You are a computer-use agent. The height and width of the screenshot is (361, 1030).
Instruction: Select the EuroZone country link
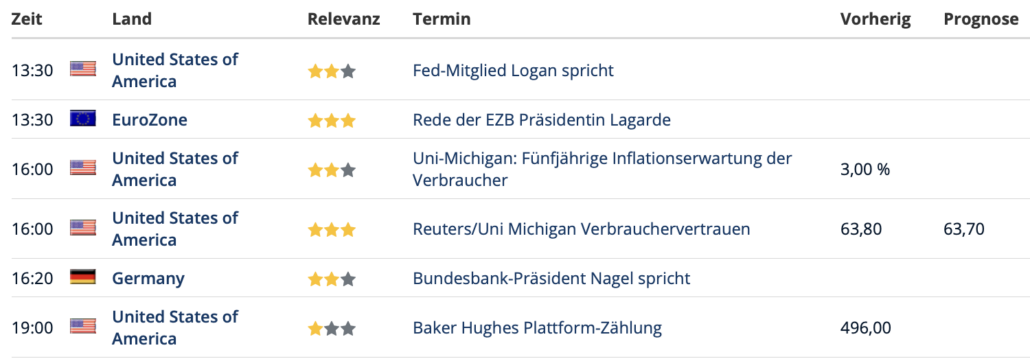coord(150,120)
